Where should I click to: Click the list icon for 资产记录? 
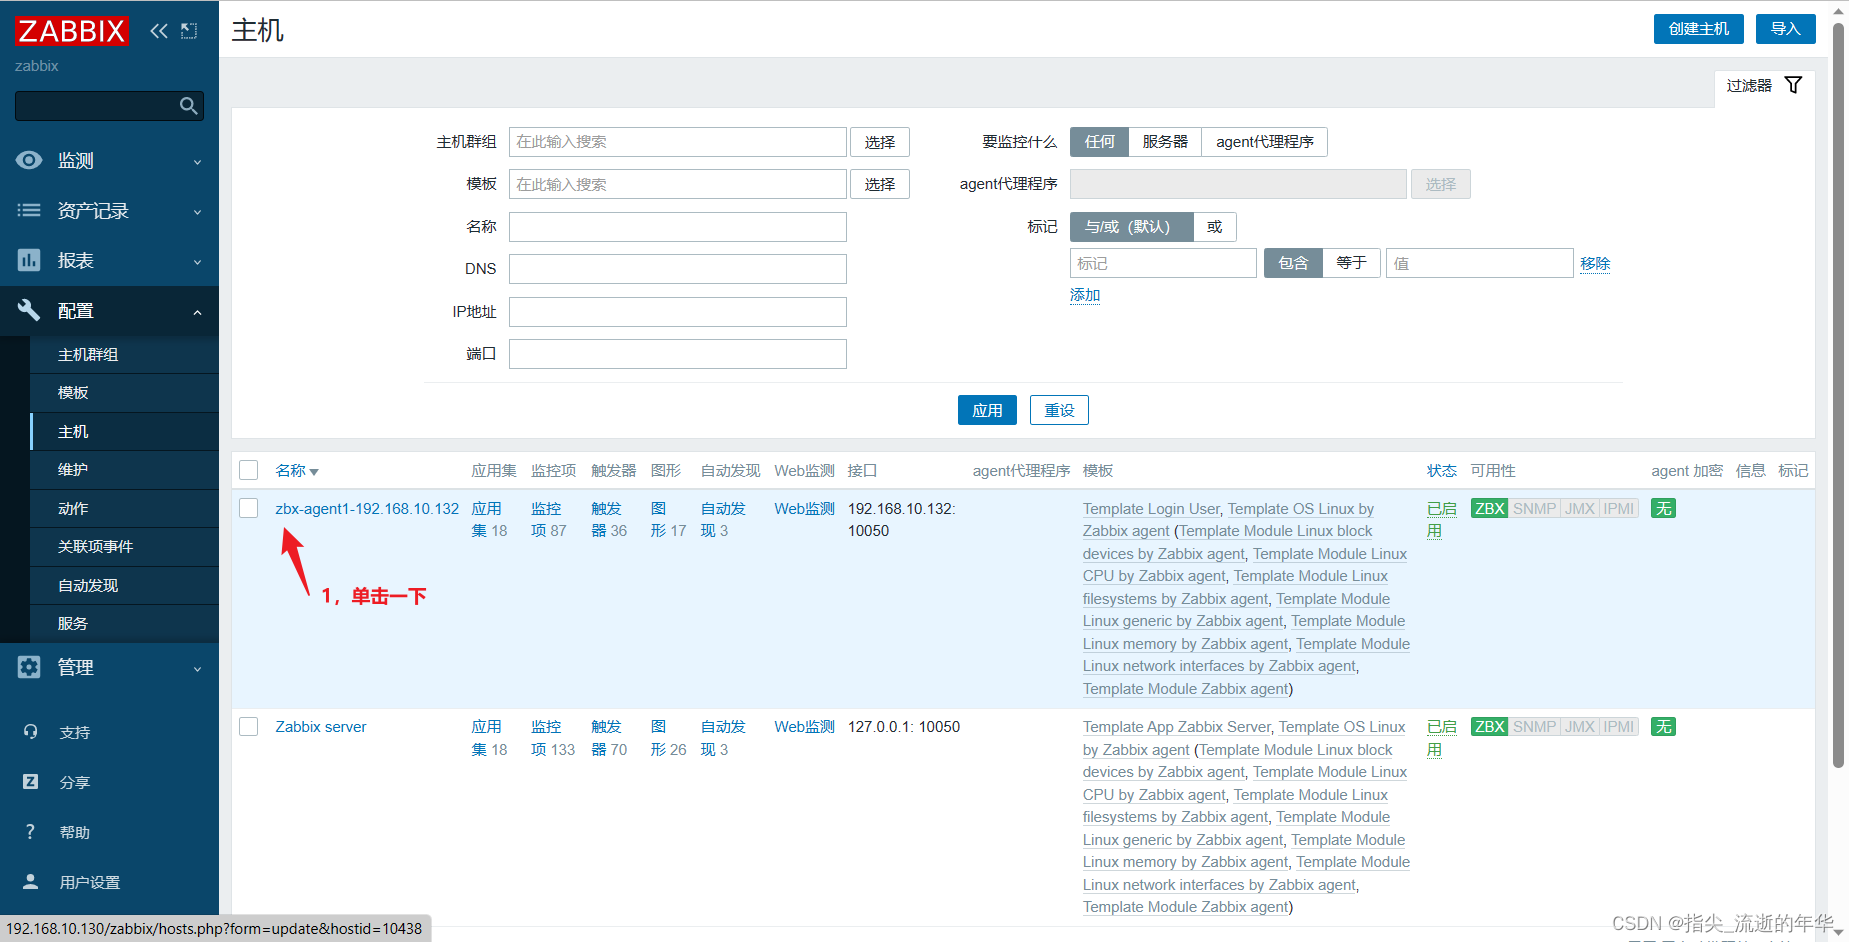tap(29, 210)
